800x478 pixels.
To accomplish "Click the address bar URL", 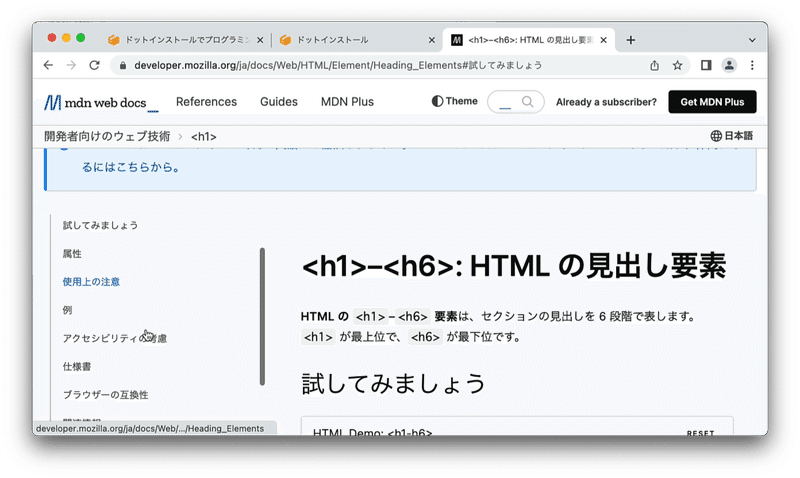I will (x=338, y=65).
